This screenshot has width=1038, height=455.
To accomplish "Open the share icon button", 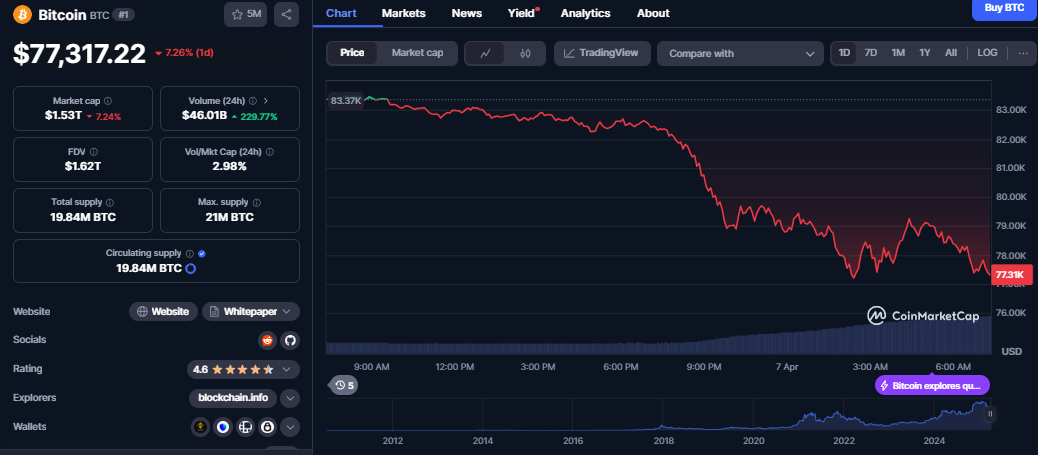I will (x=286, y=14).
